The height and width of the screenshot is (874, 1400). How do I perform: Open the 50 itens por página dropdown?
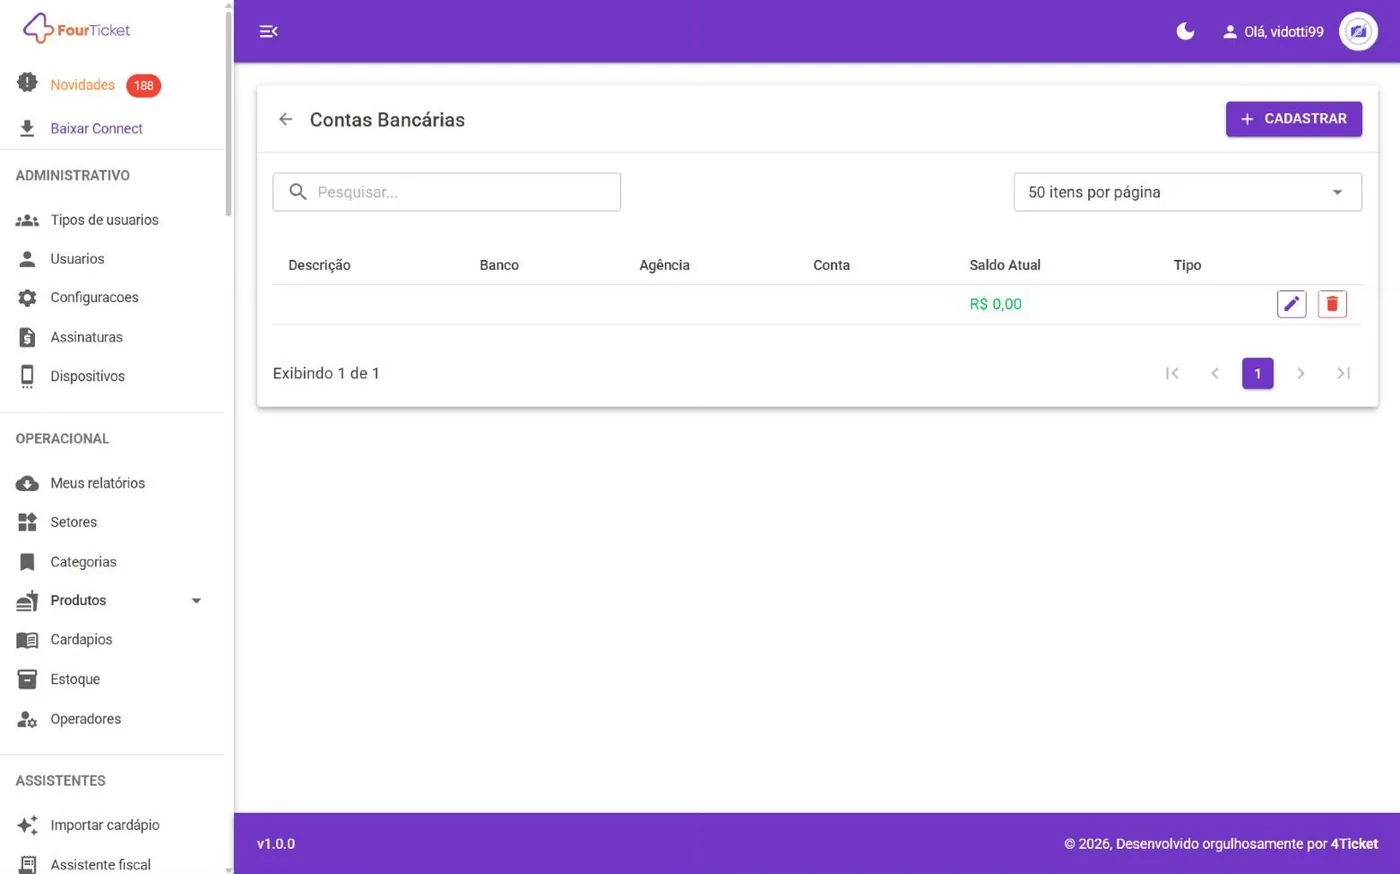pos(1187,192)
